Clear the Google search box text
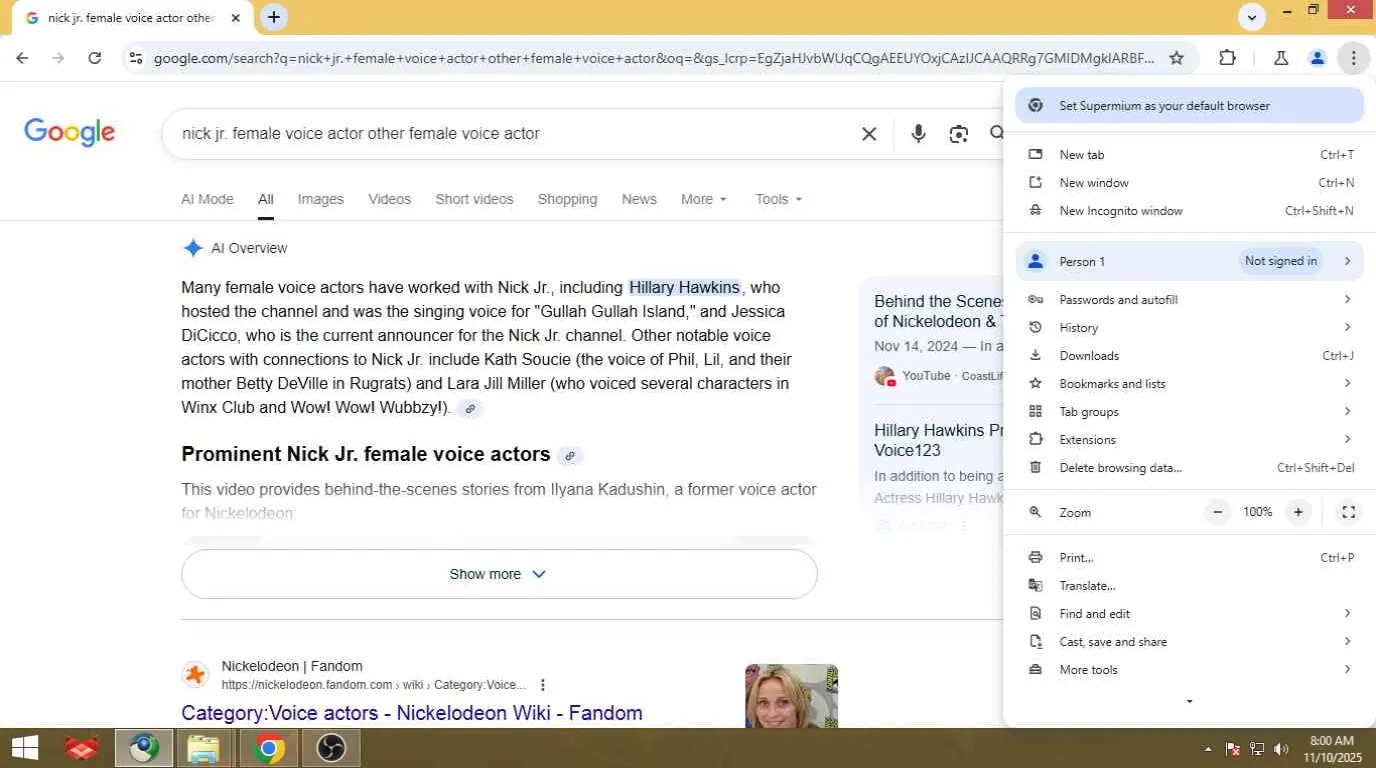 coord(869,134)
